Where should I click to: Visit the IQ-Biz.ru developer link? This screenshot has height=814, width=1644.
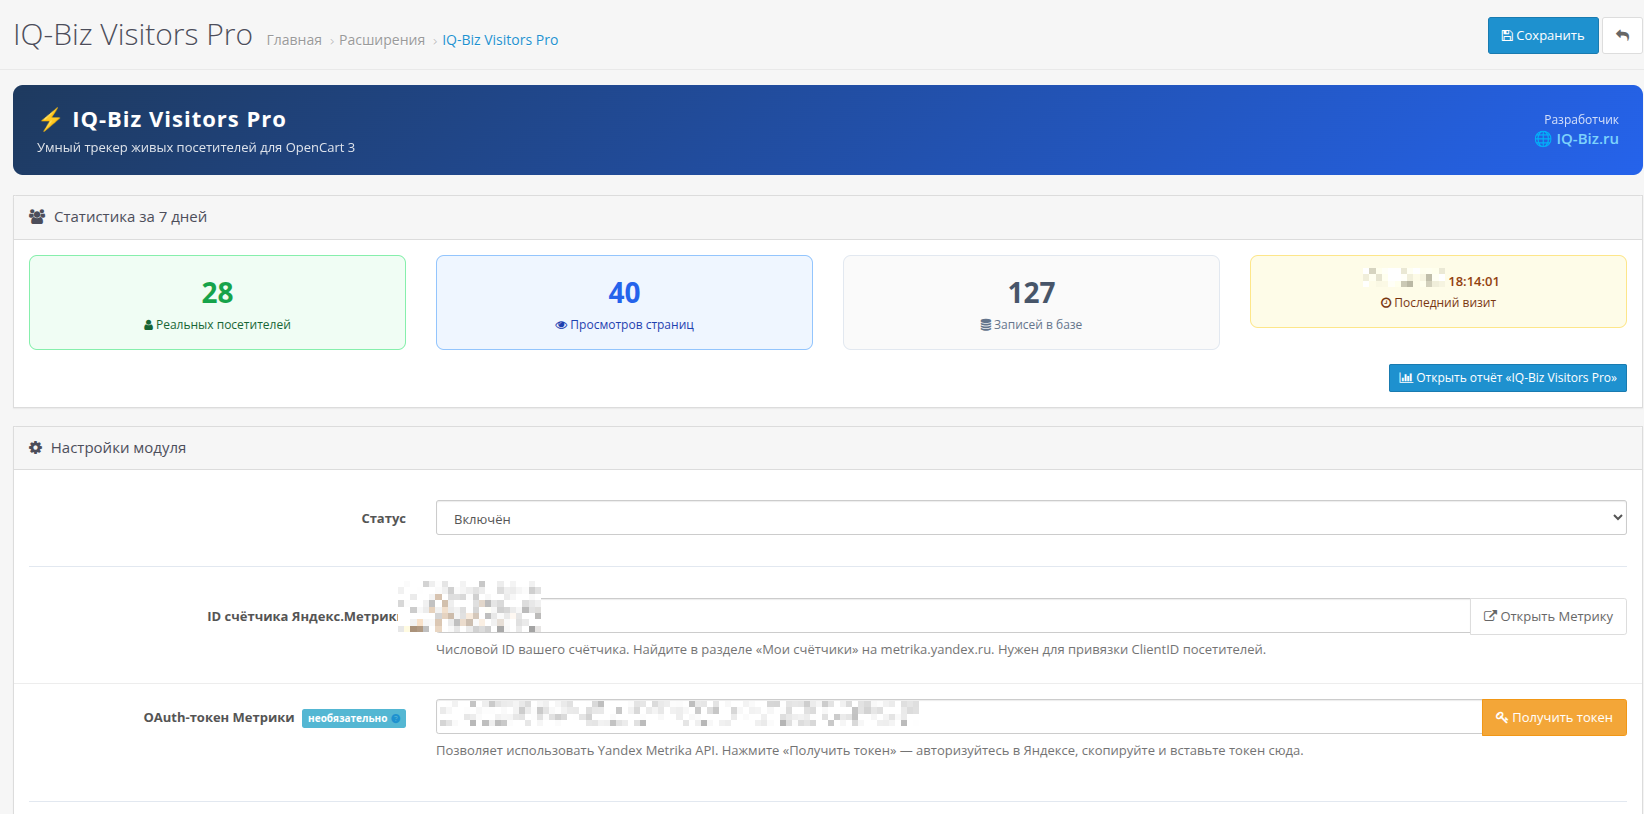[1587, 139]
